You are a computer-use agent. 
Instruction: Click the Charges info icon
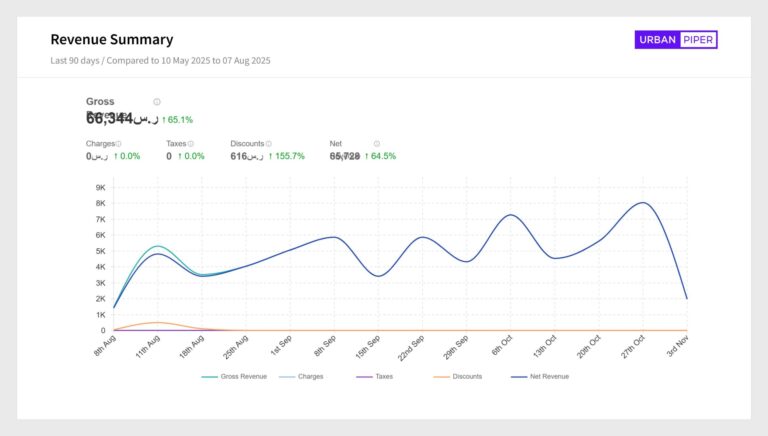[x=118, y=144]
